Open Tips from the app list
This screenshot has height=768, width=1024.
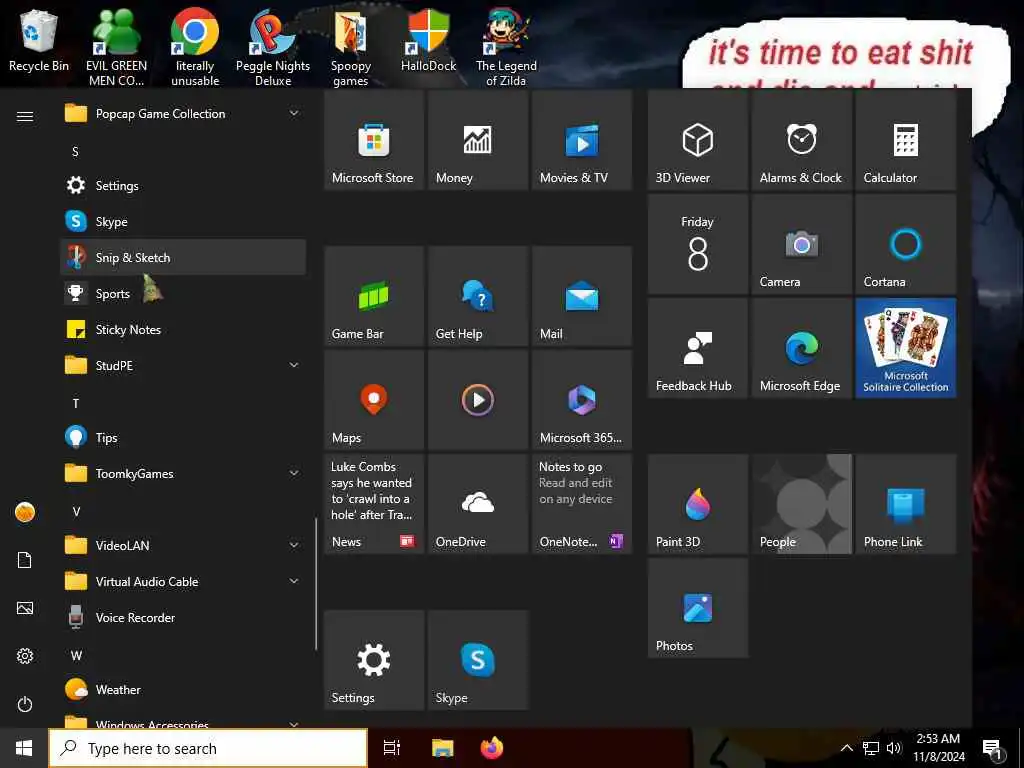(183, 438)
